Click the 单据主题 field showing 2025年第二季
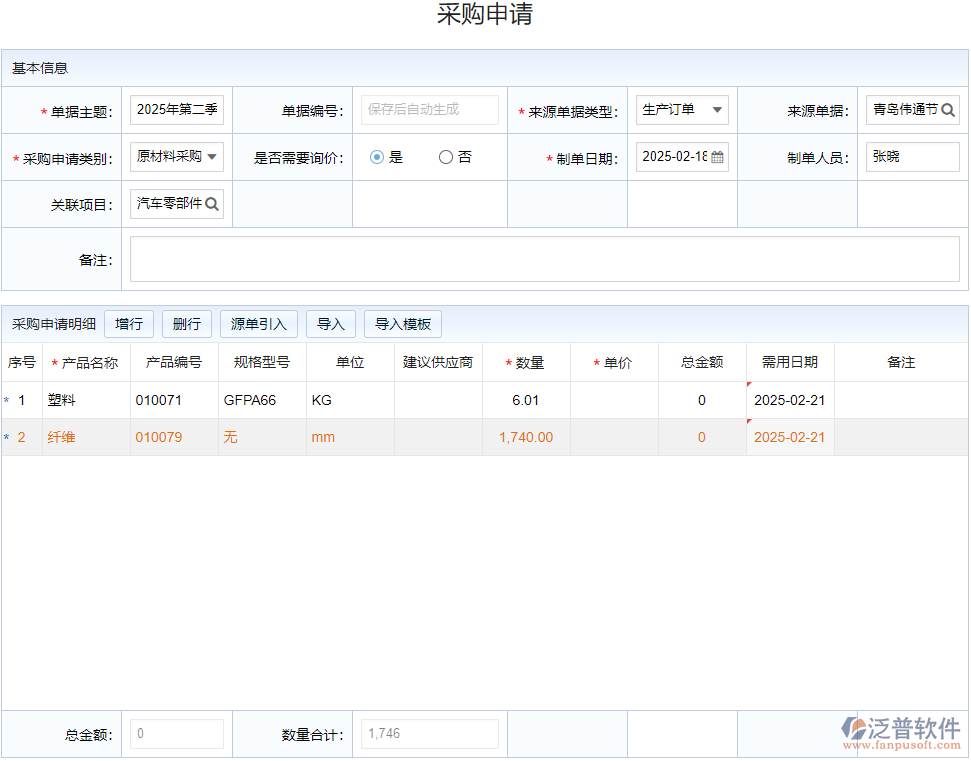Screen dimensions: 971x761 [176, 110]
